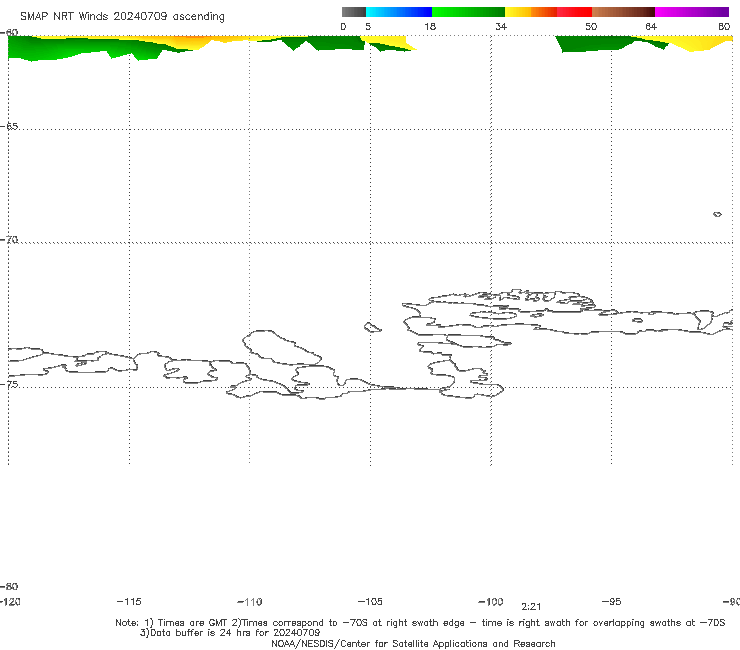Image resolution: width=740 pixels, height=650 pixels.
Task: Click the longitude label '-120'
Action: click(x=10, y=601)
